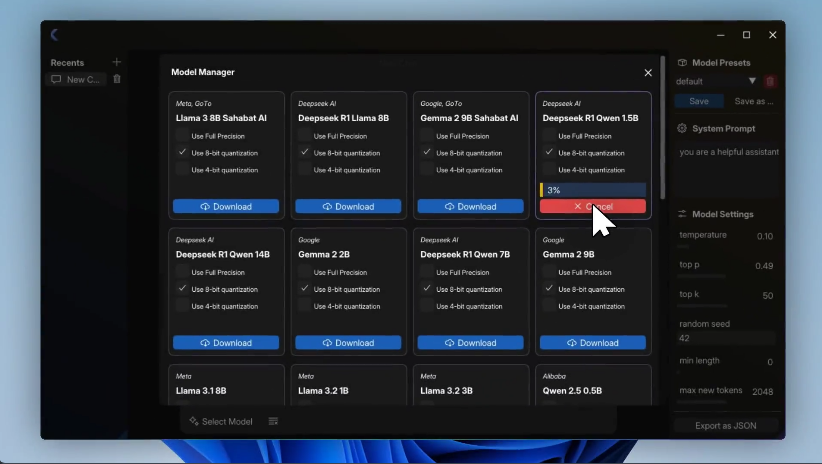Close the Model Manager dialog

(648, 73)
